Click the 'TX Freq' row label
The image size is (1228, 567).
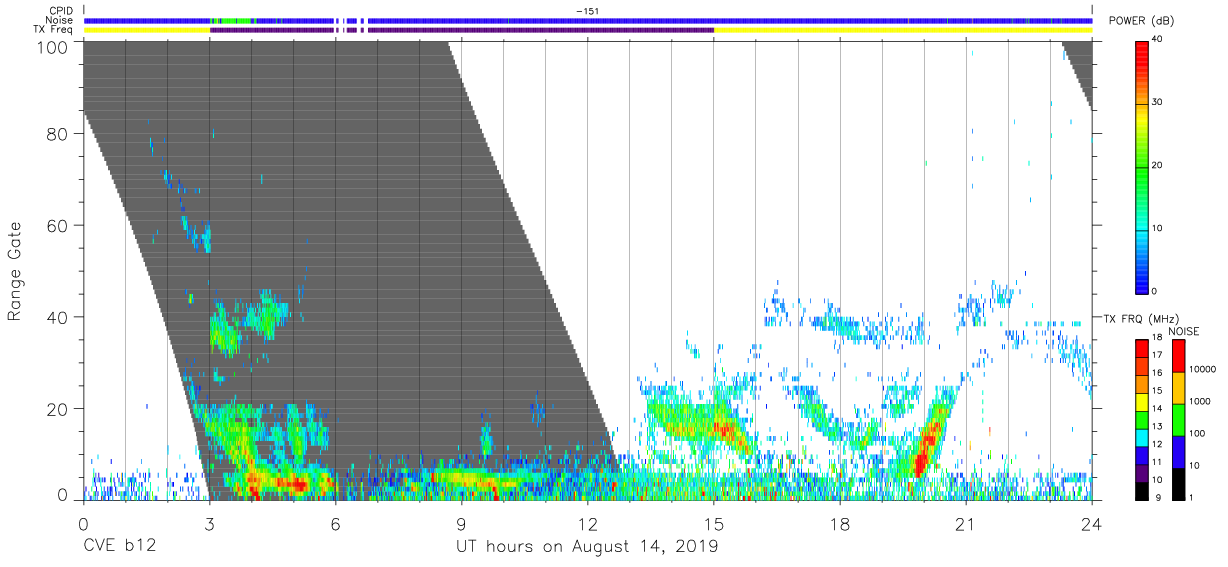point(54,30)
